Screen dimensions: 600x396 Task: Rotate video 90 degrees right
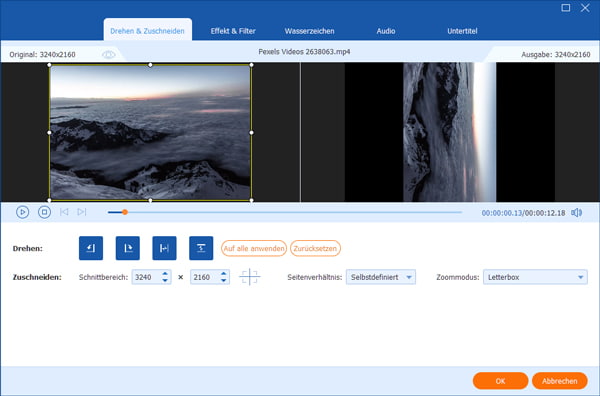click(x=127, y=248)
